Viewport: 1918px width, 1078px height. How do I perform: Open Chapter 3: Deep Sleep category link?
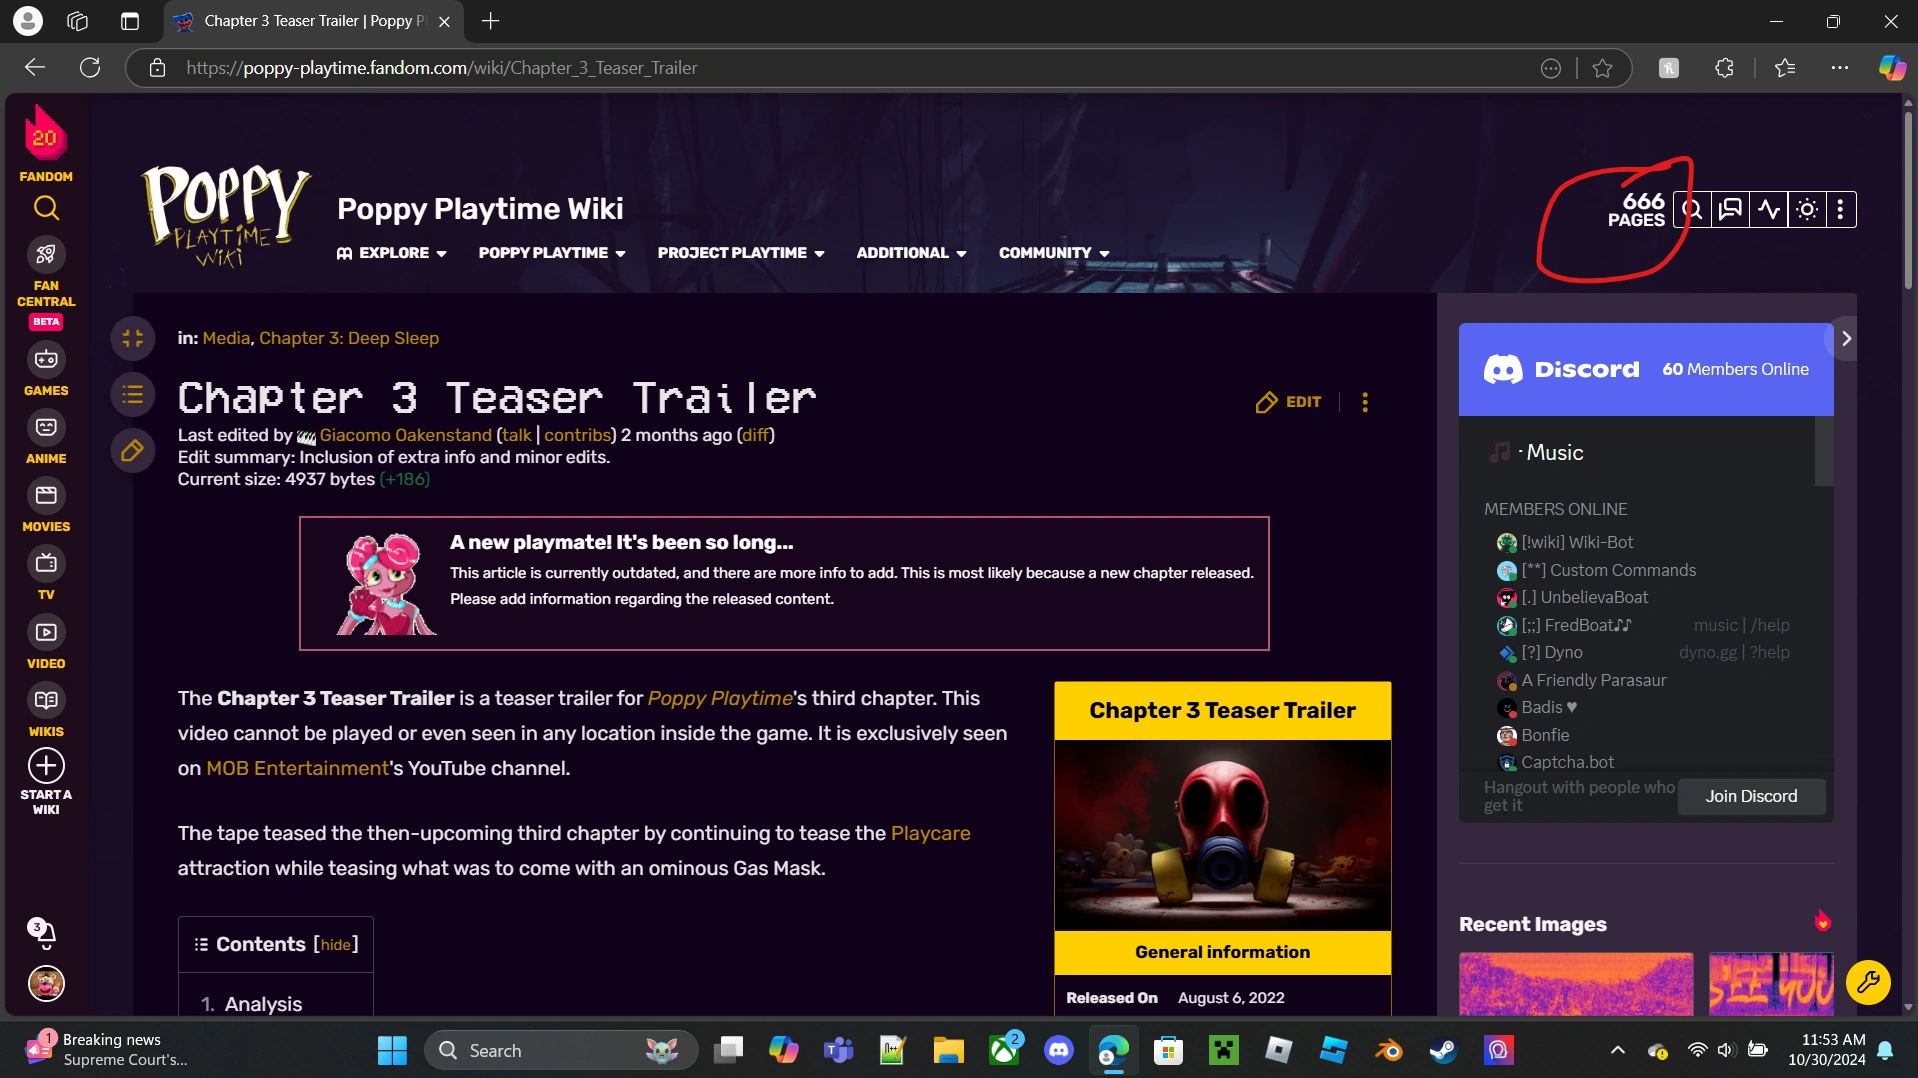pos(349,338)
